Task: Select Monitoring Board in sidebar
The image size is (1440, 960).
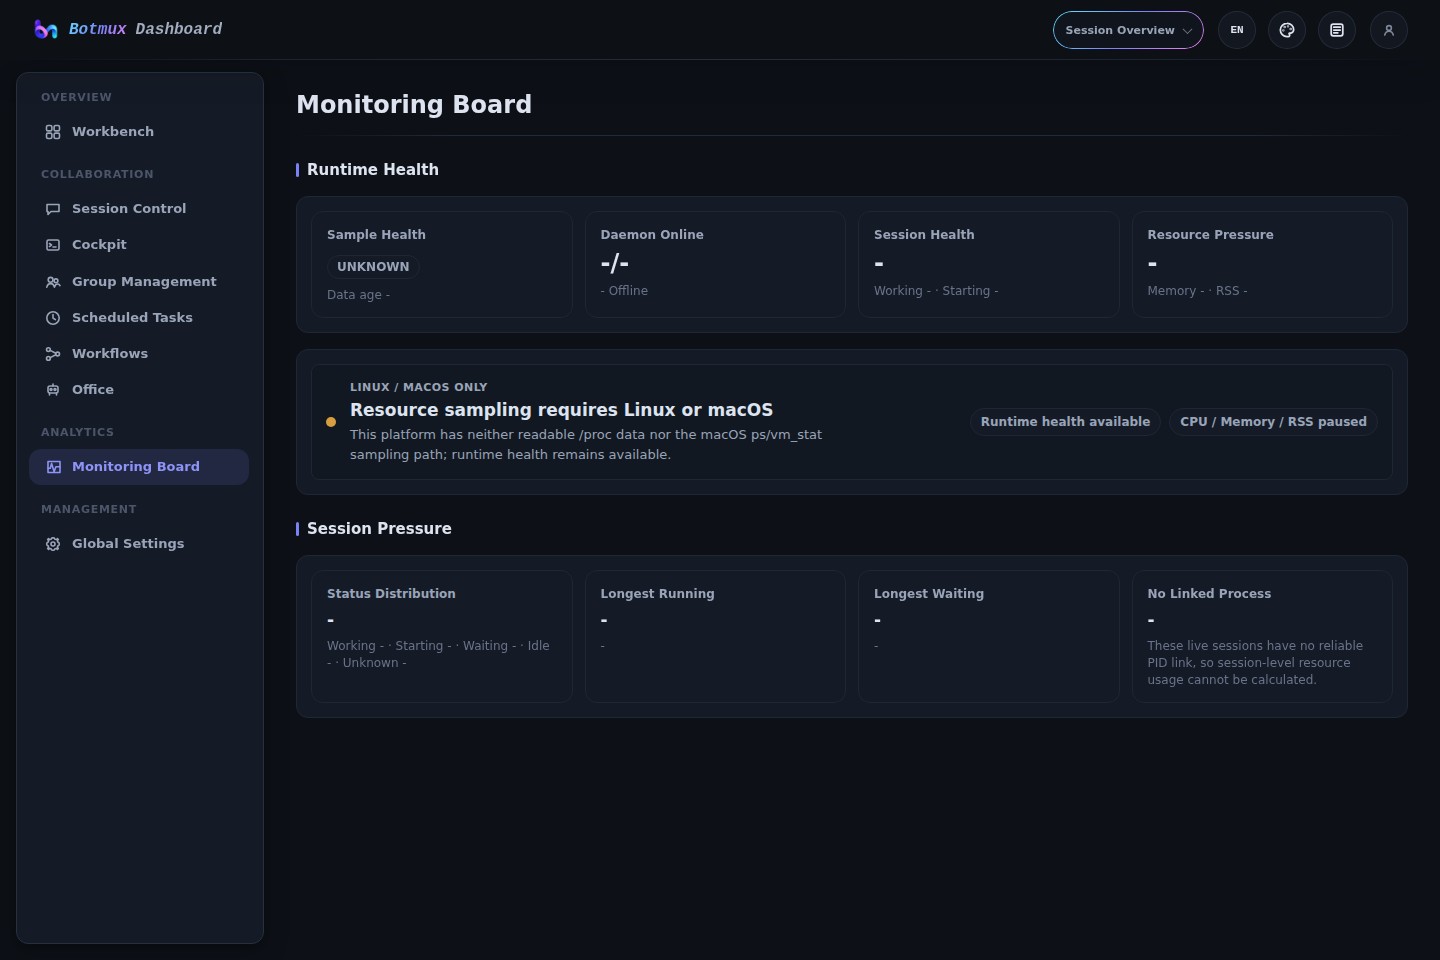Action: 139,467
